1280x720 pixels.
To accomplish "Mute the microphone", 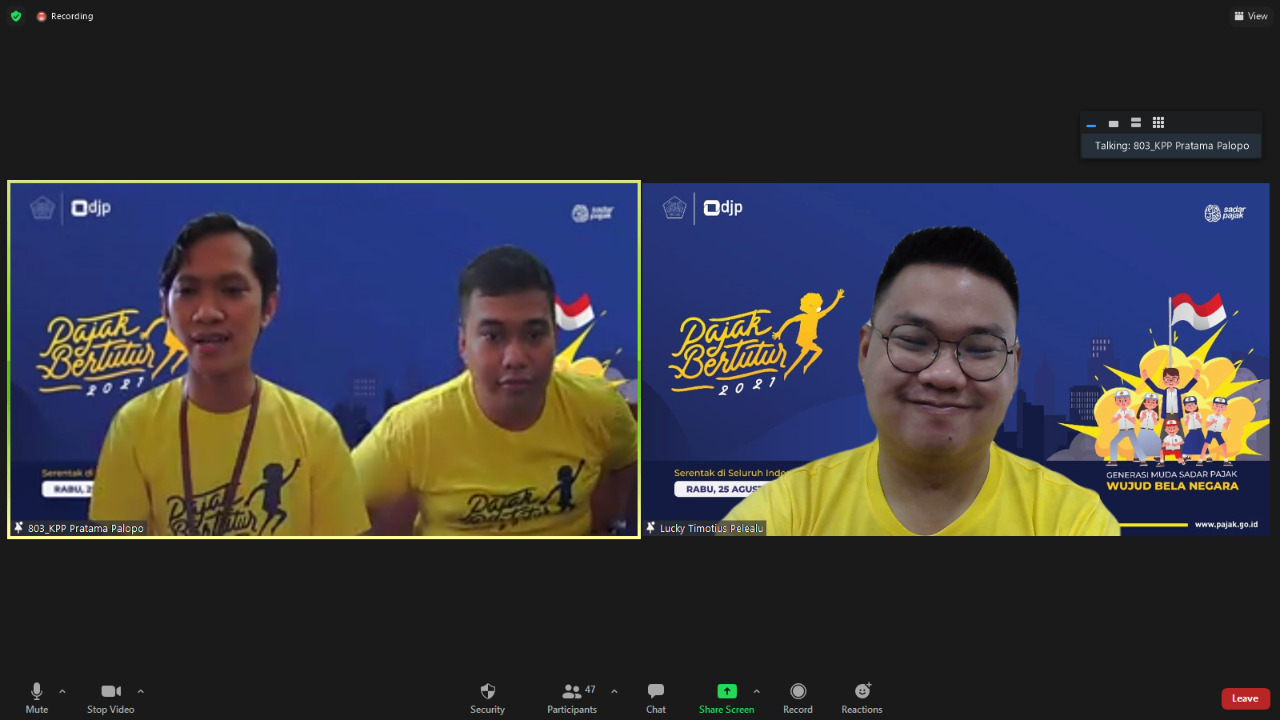I will pos(37,697).
